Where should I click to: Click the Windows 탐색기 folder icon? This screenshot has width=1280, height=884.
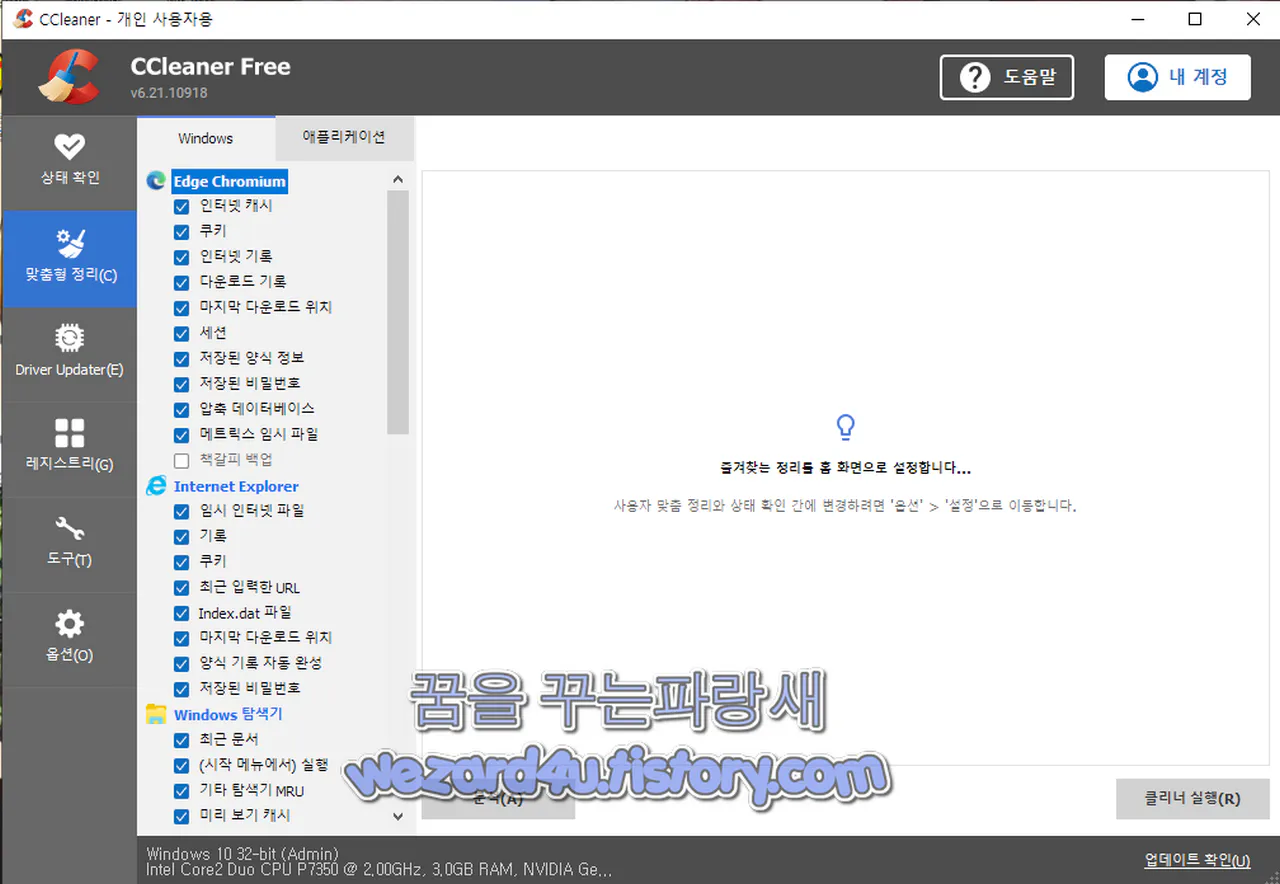[x=156, y=714]
